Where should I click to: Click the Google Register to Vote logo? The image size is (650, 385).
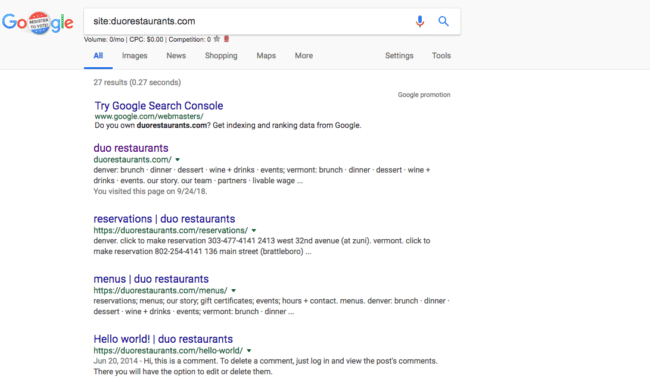38,22
